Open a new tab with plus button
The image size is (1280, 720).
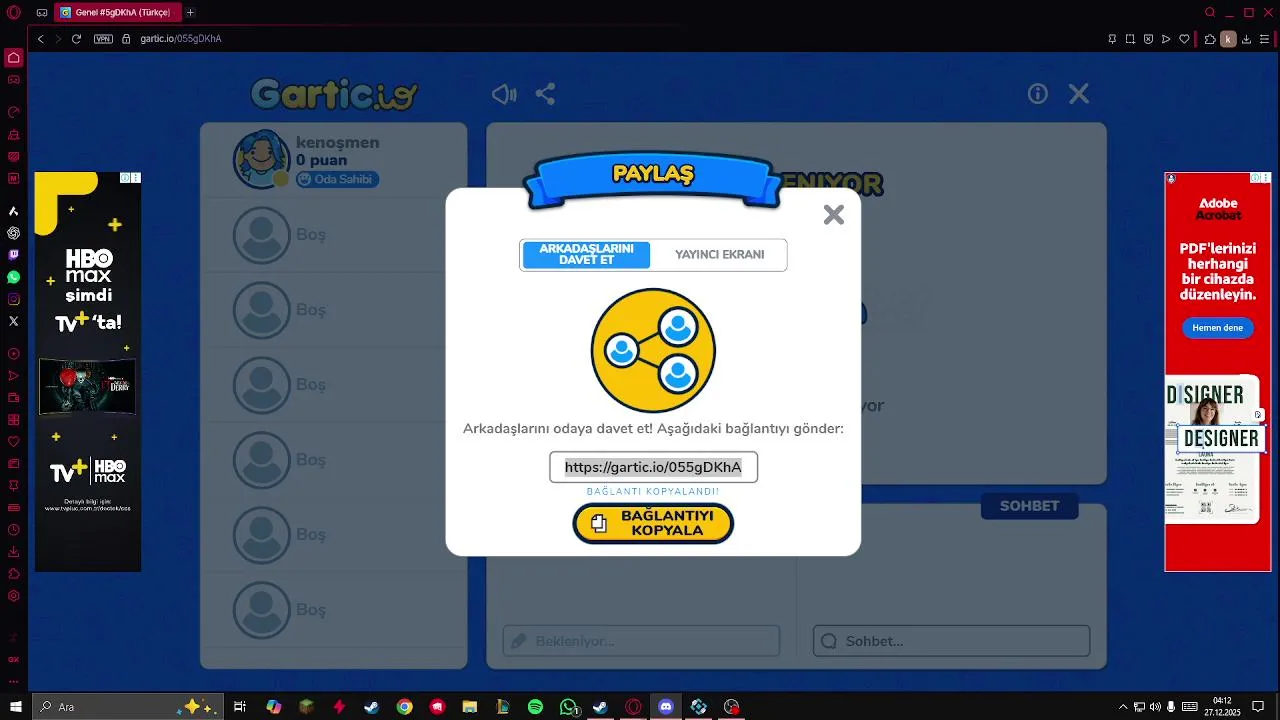click(x=190, y=13)
